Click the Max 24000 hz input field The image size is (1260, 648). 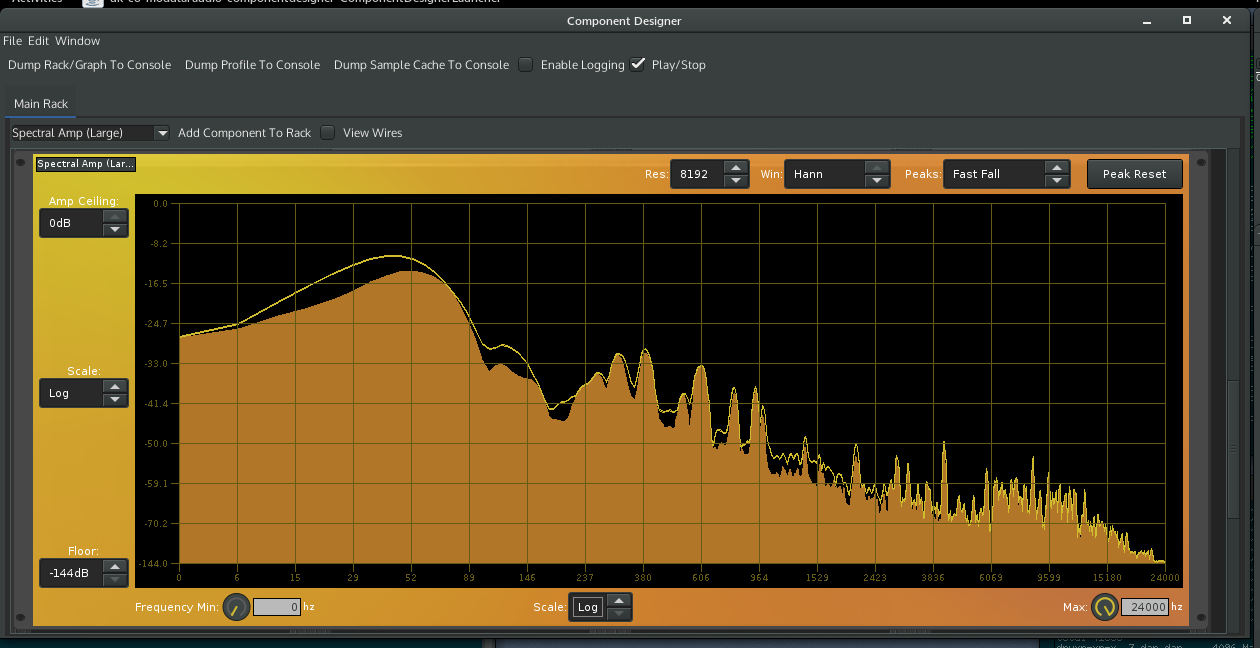tap(1145, 607)
